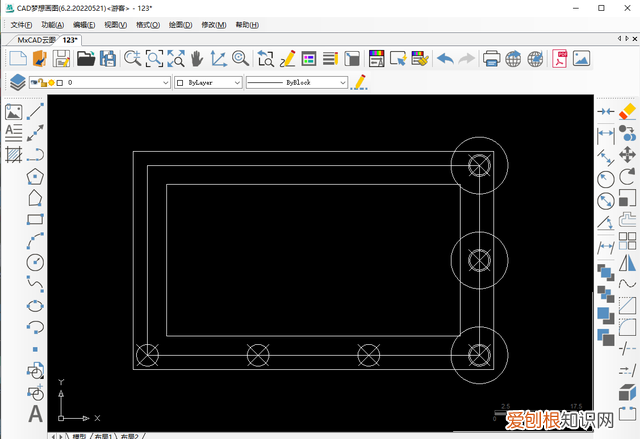Open the ByLayer color dropdown
Image resolution: width=640 pixels, height=439 pixels.
click(x=237, y=82)
